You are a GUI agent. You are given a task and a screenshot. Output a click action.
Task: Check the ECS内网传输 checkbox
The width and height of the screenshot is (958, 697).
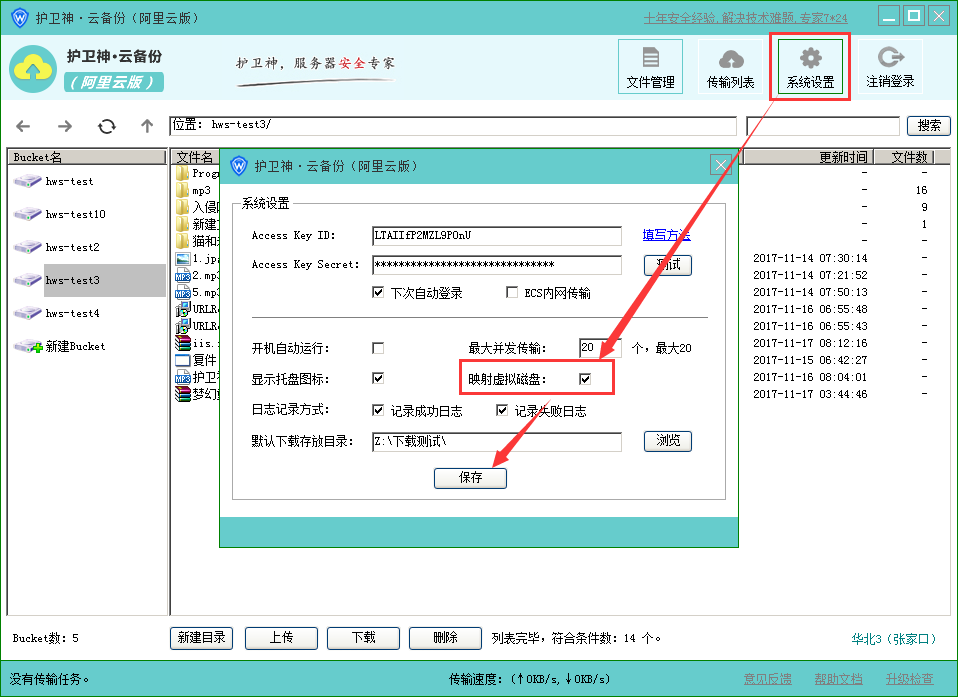[512, 293]
